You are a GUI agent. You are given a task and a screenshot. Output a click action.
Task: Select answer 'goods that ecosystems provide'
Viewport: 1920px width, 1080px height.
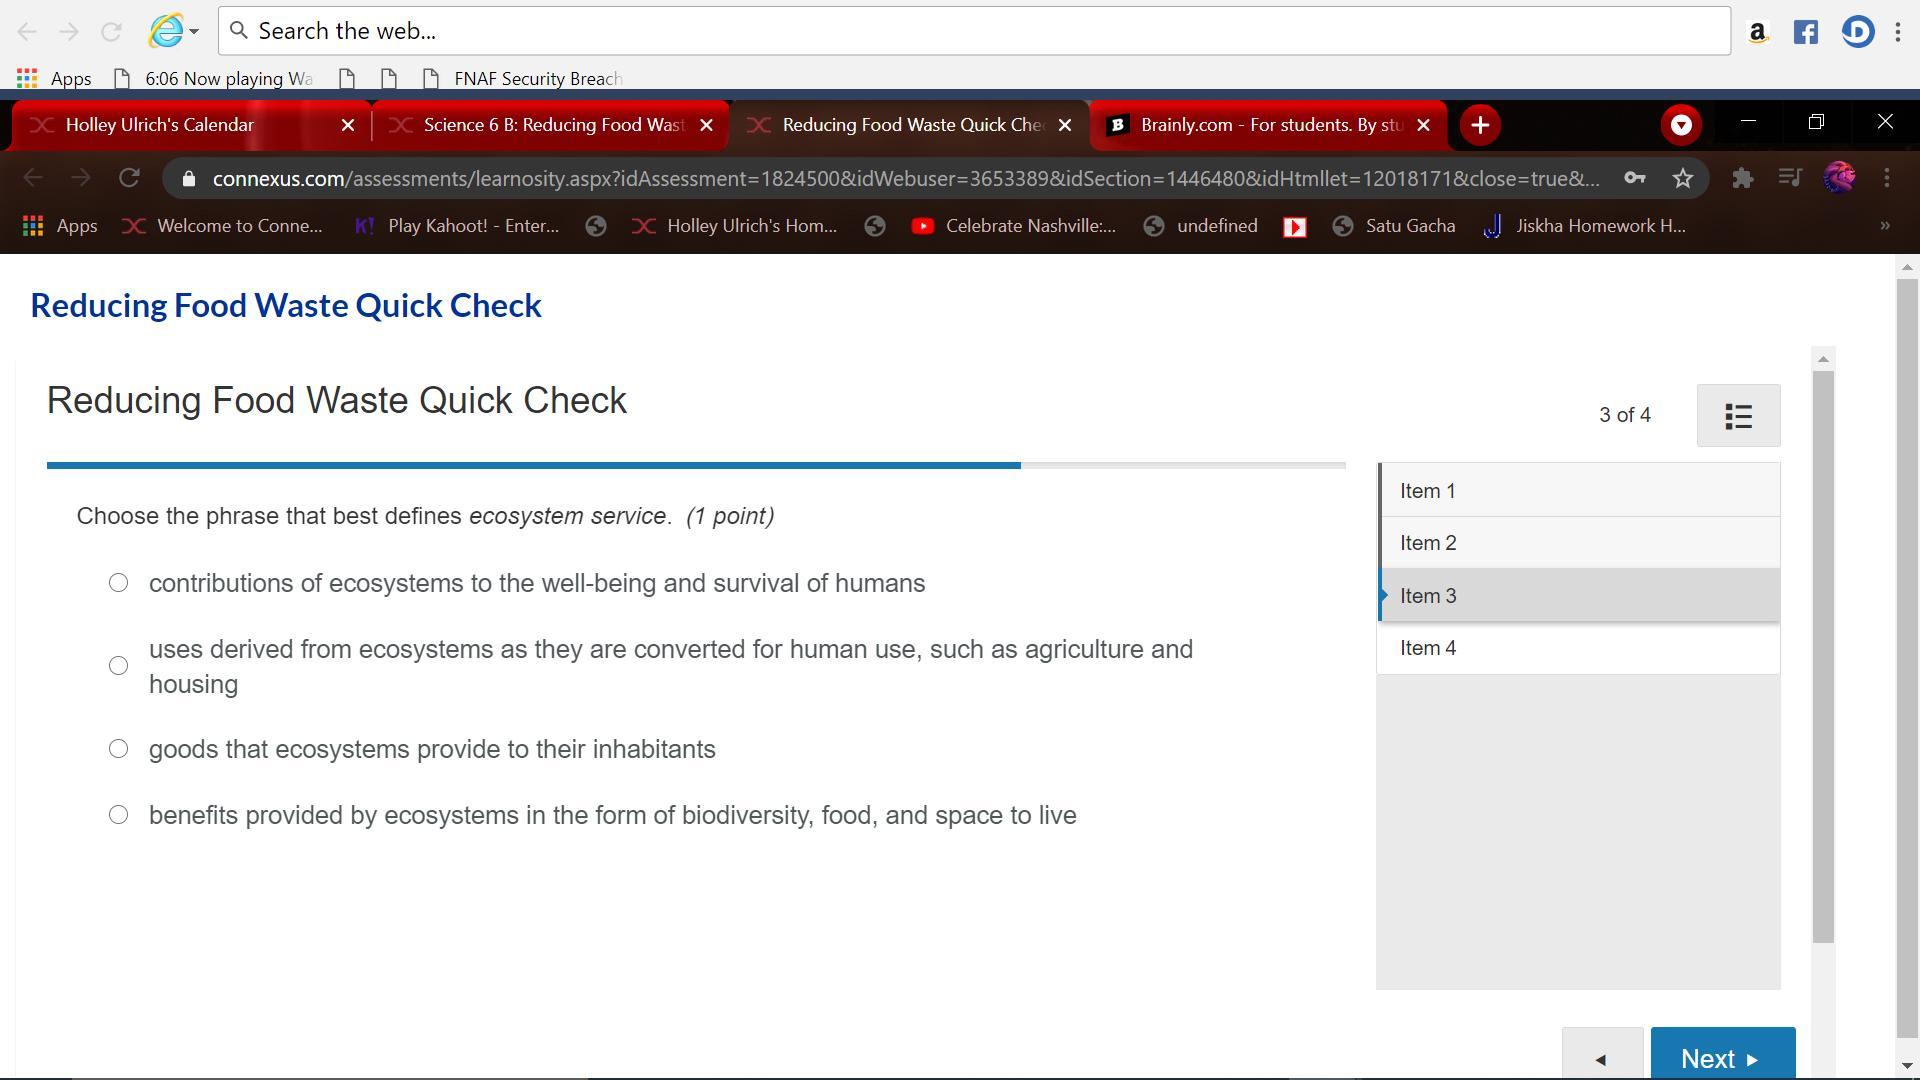coord(118,749)
